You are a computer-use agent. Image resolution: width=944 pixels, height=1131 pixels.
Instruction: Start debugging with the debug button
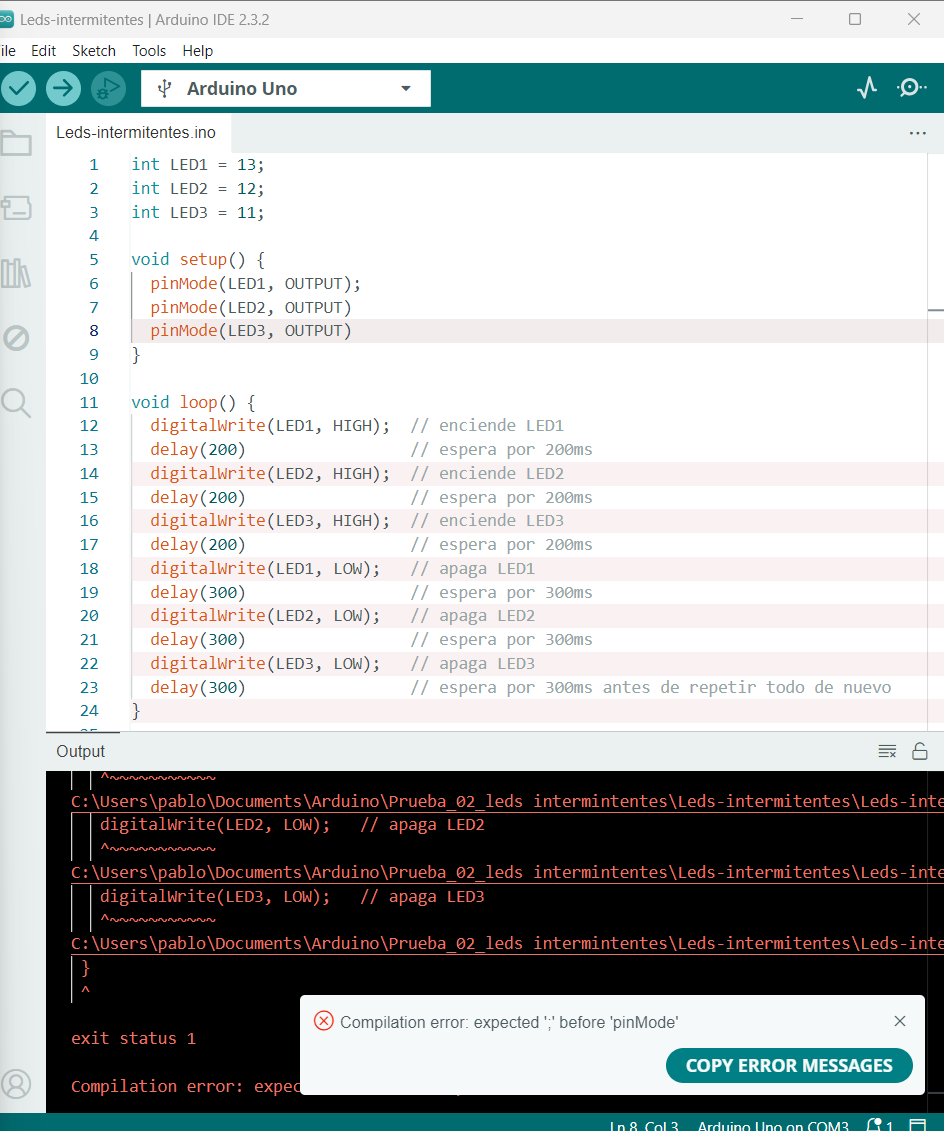point(108,89)
